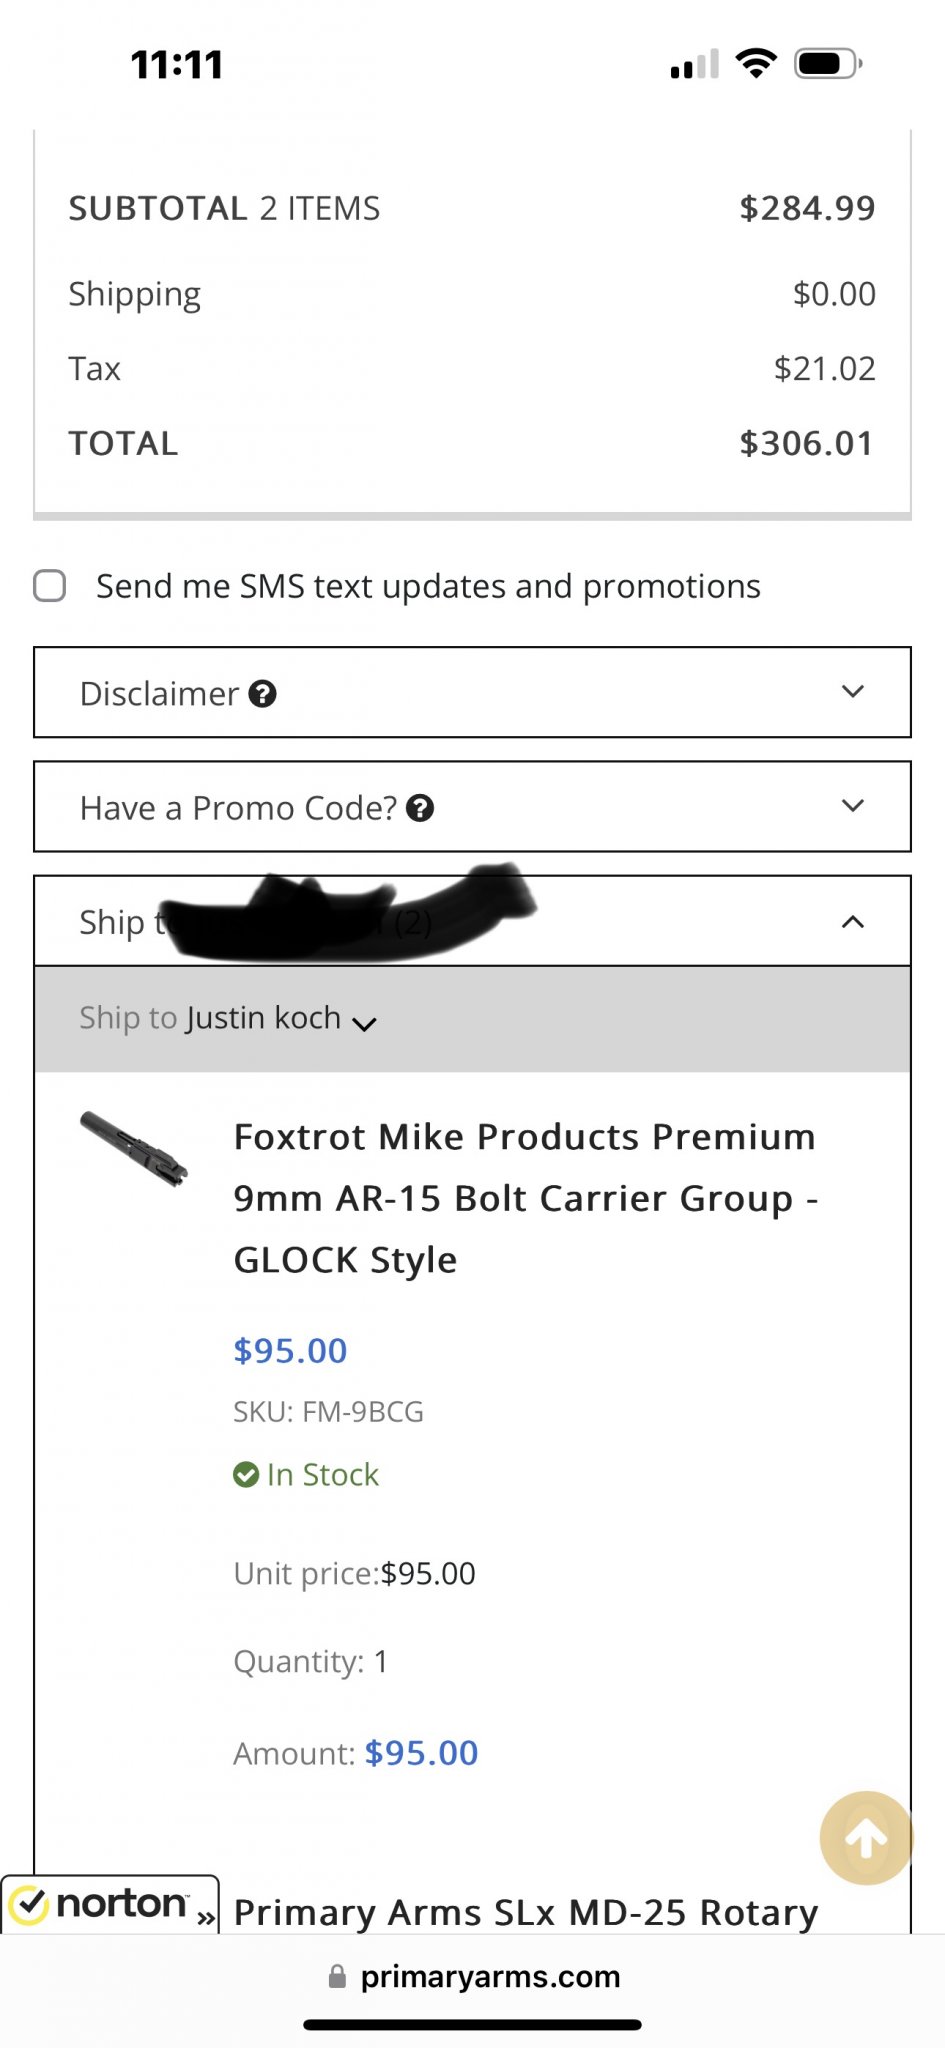Image resolution: width=945 pixels, height=2048 pixels.
Task: Open the Foxtrot Mike Bolt Carrier Group link
Action: tap(525, 1198)
